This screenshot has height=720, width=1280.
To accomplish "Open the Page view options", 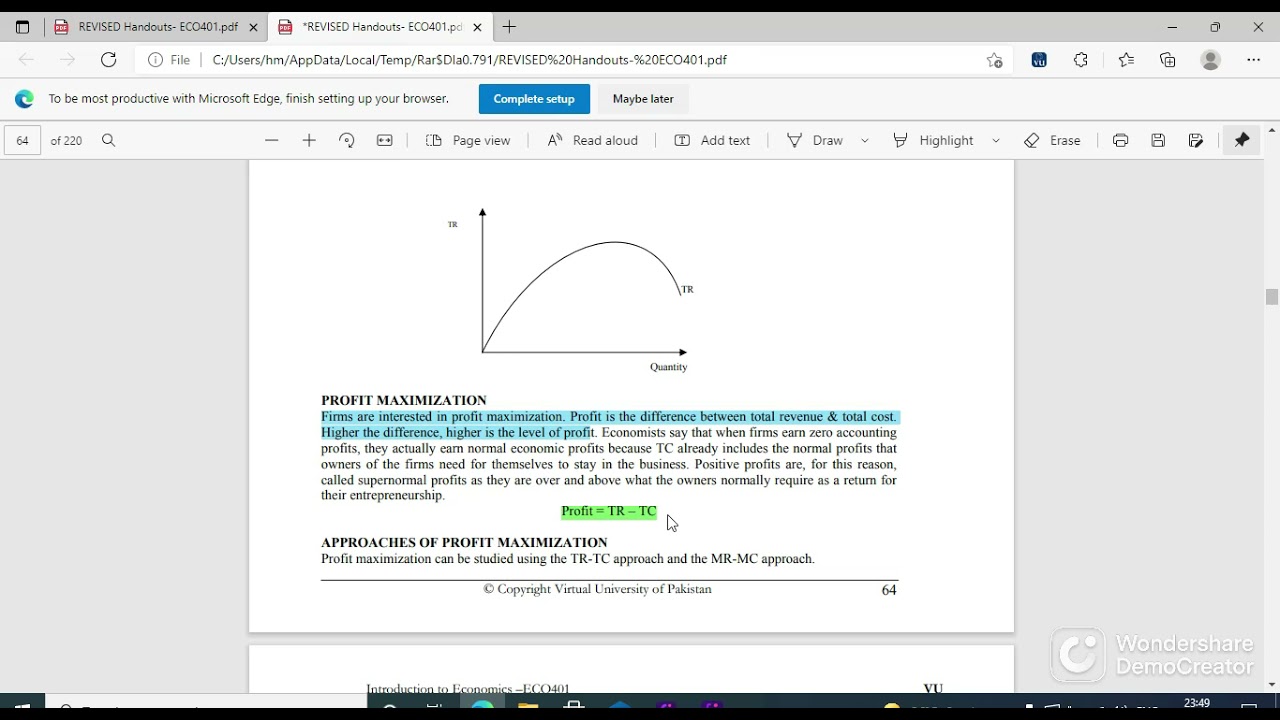I will tap(468, 141).
